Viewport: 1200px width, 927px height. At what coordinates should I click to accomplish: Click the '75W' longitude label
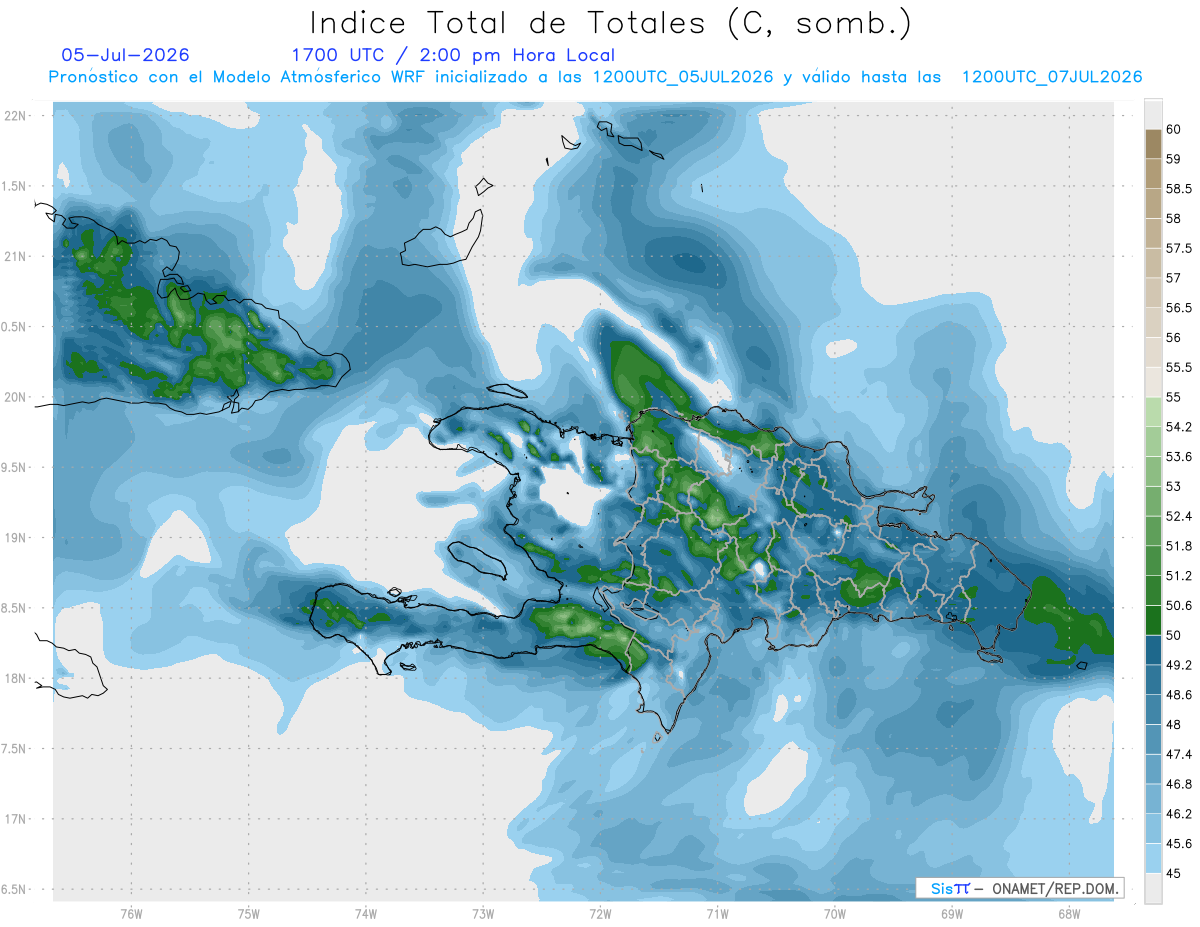[x=249, y=914]
